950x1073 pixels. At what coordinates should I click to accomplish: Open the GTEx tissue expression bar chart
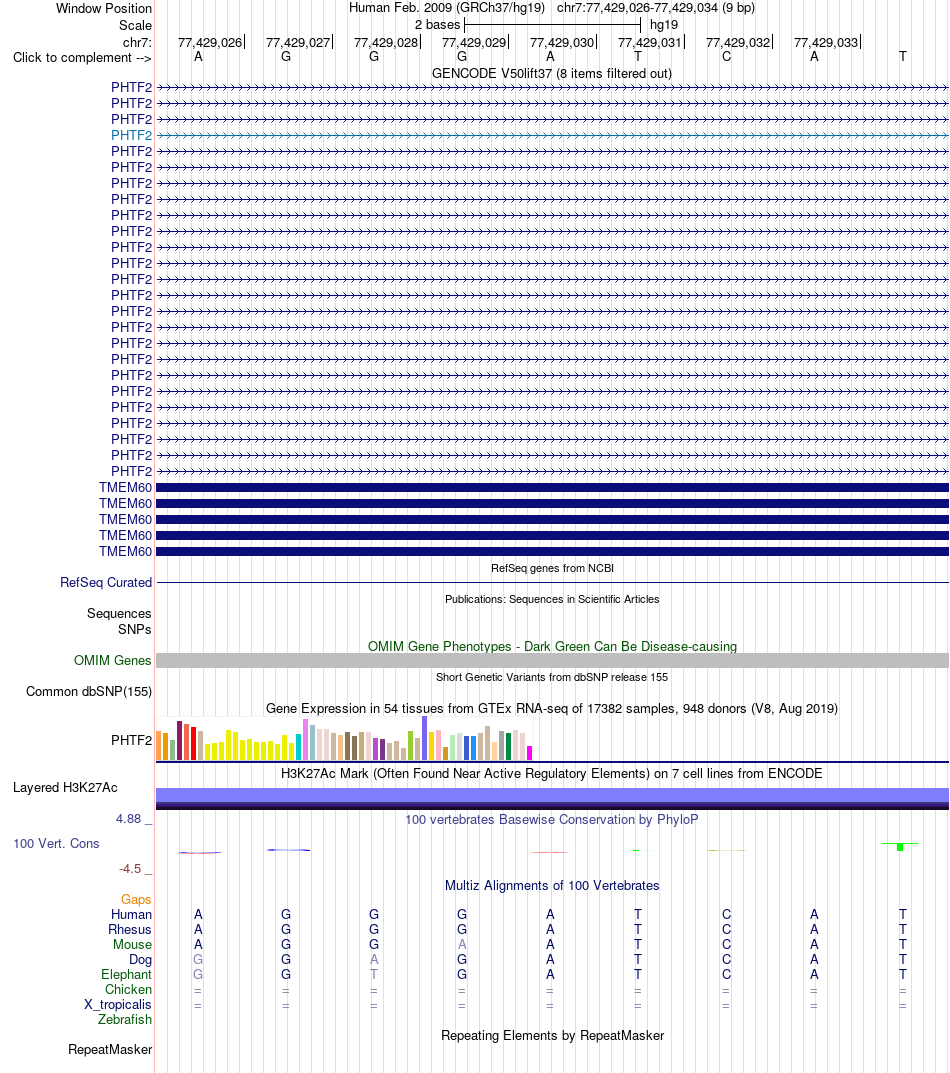pos(344,738)
